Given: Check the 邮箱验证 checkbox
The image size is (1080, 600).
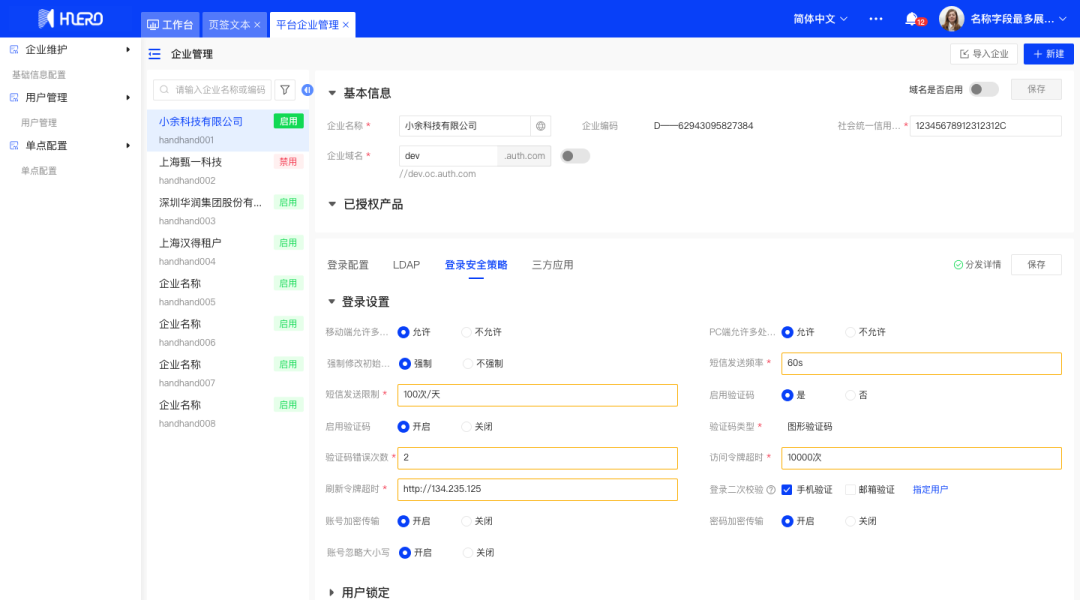Looking at the screenshot, I should click(850, 490).
